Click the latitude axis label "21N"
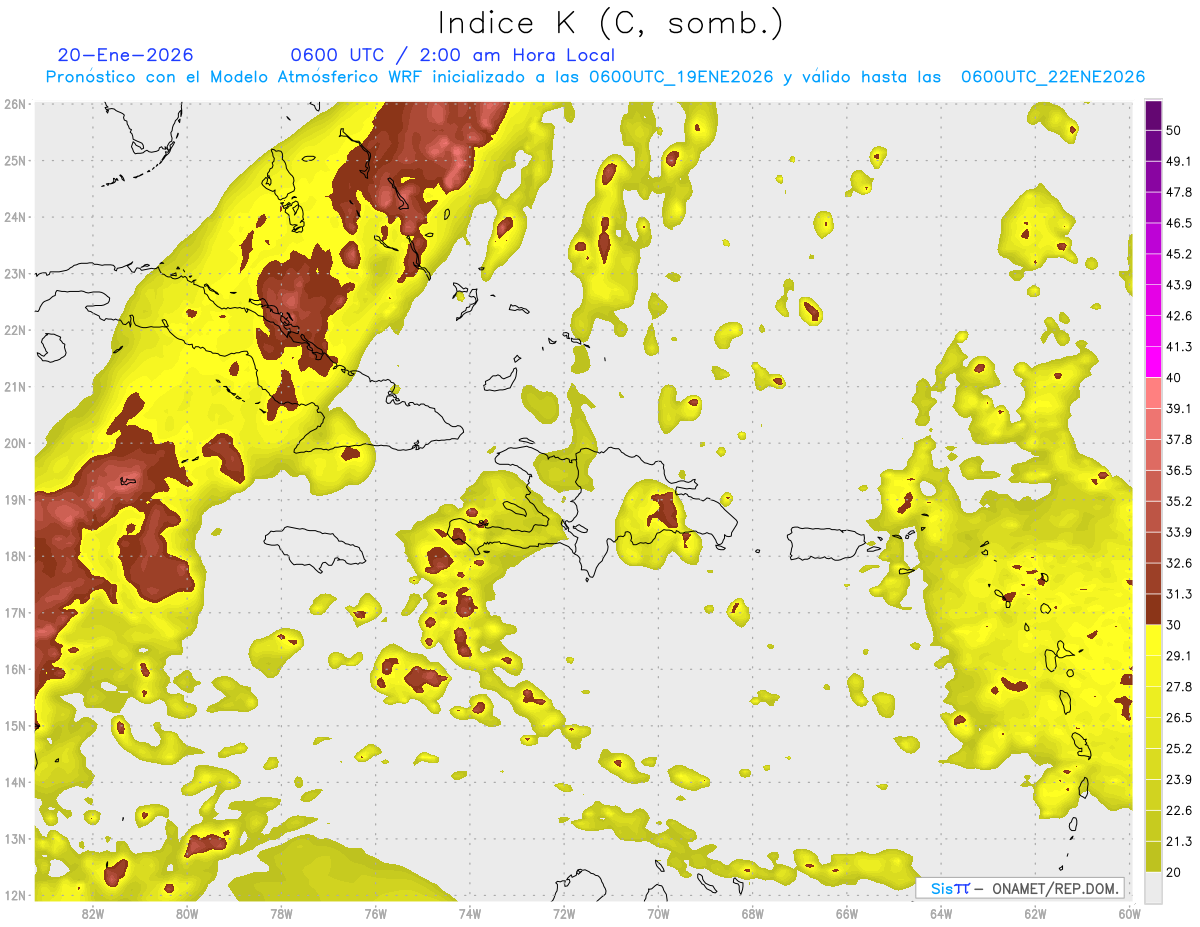This screenshot has width=1200, height=927. pos(15,386)
